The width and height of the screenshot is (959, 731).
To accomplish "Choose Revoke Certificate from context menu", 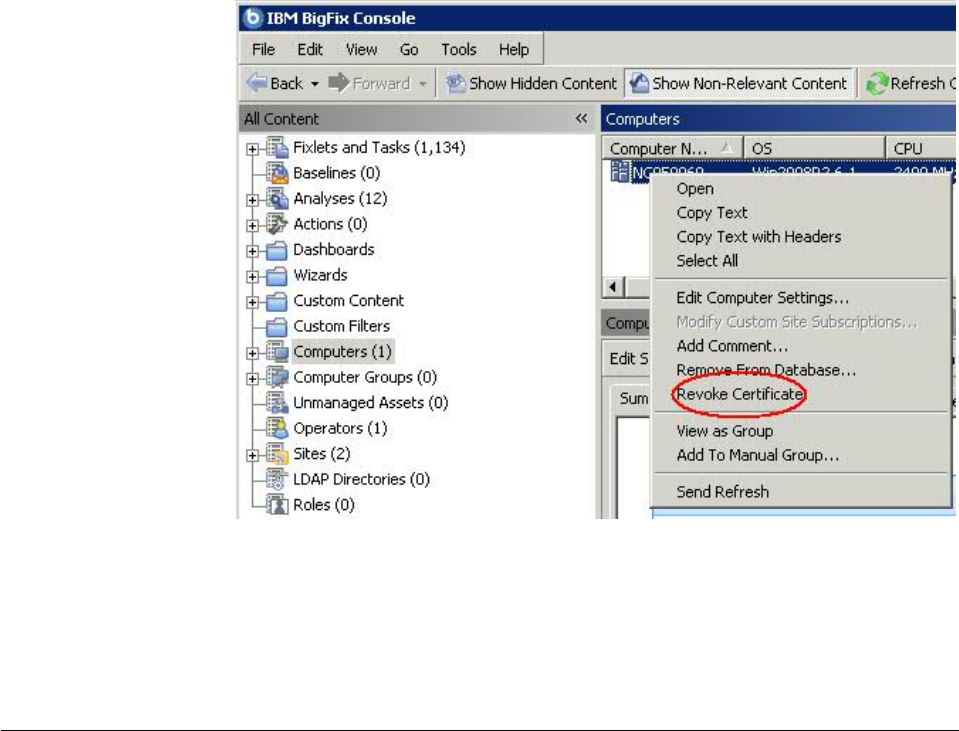I will [802, 395].
